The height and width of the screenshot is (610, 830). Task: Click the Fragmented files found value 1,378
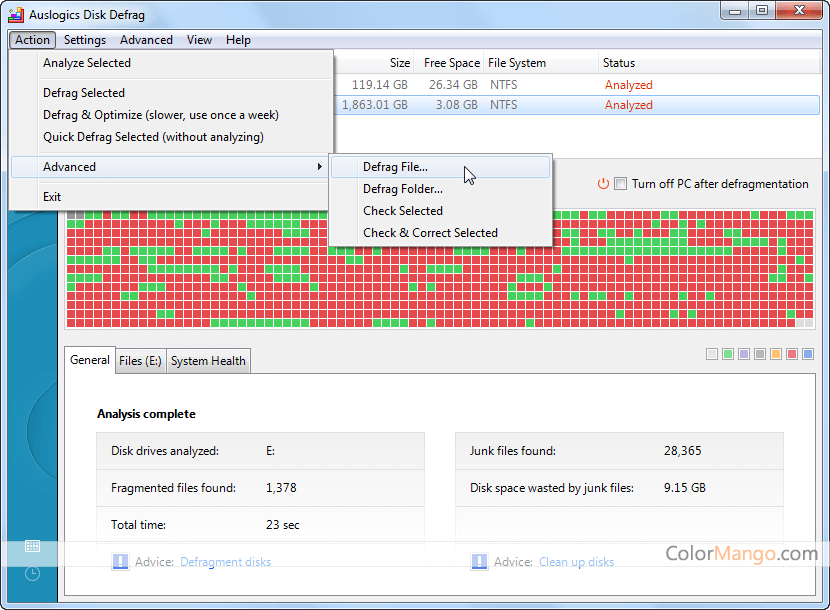(281, 488)
